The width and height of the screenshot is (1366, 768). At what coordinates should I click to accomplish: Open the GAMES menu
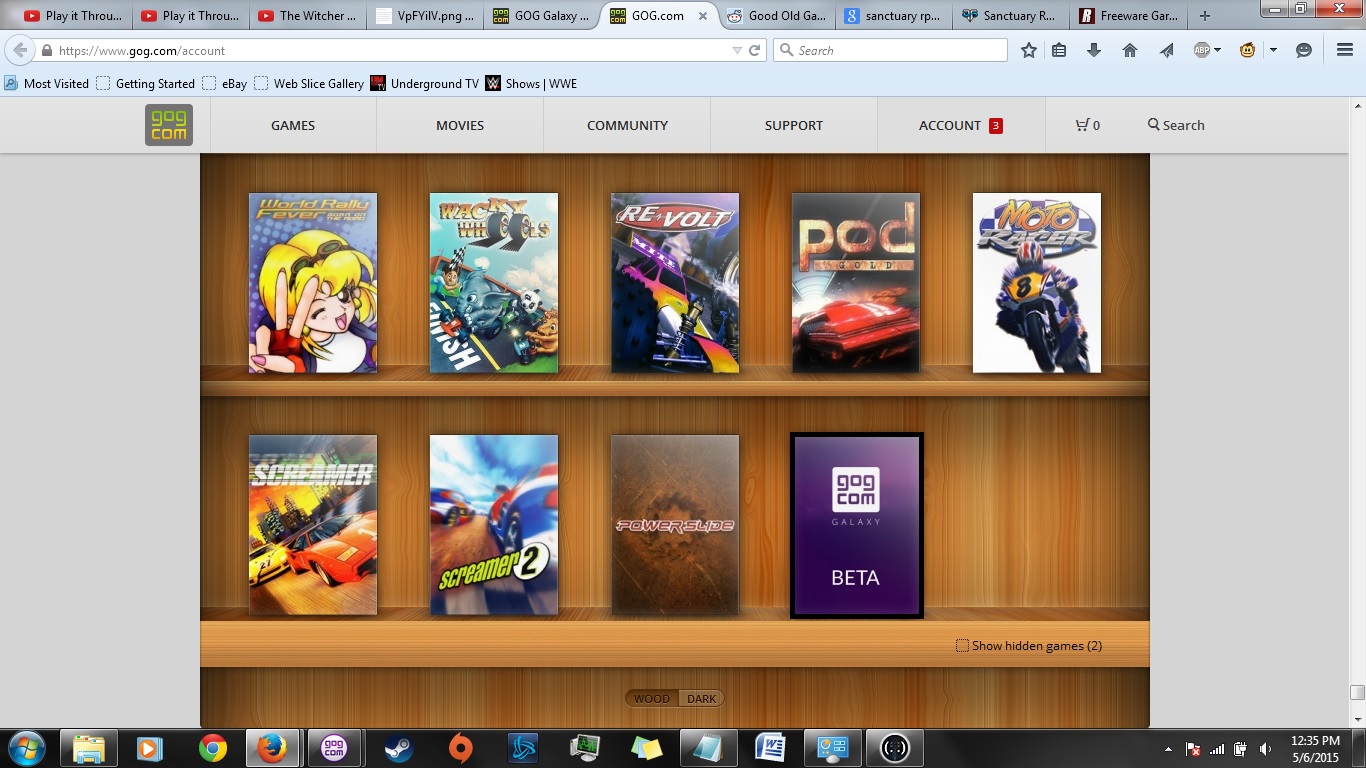pos(293,125)
